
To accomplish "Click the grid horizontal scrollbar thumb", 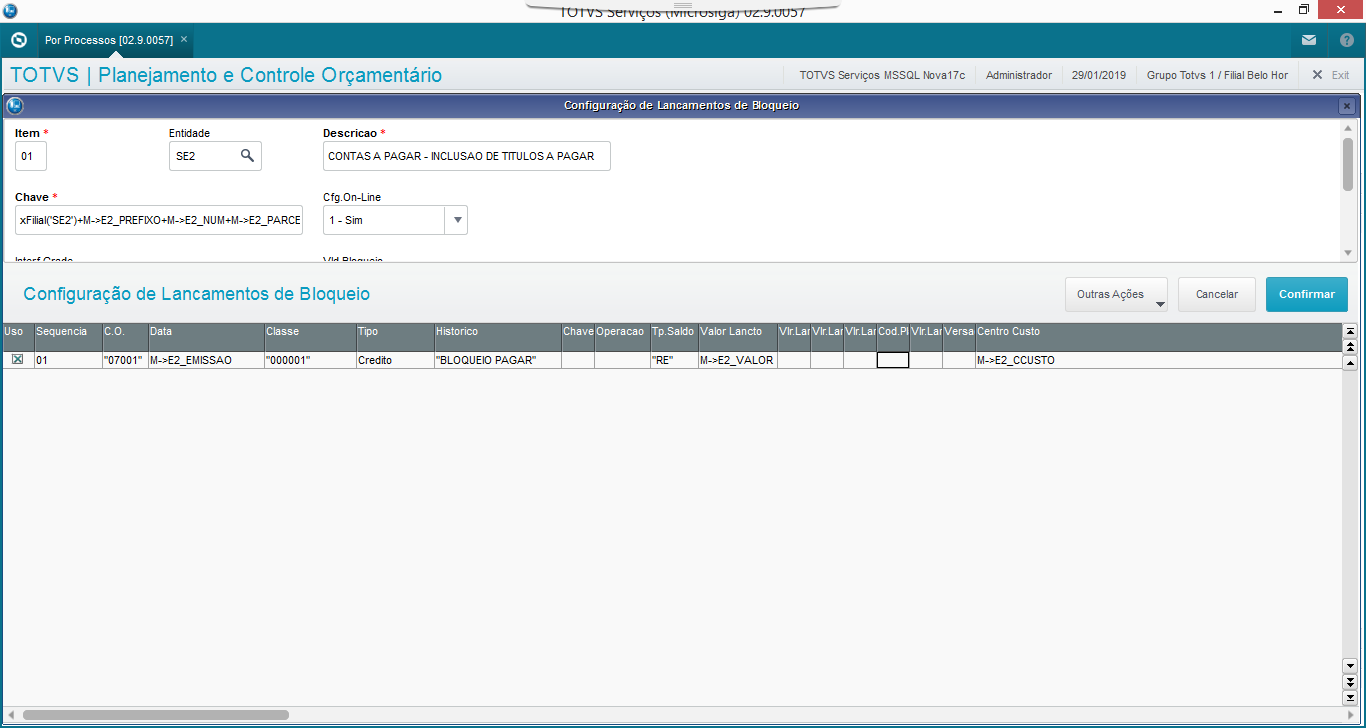I will 155,715.
